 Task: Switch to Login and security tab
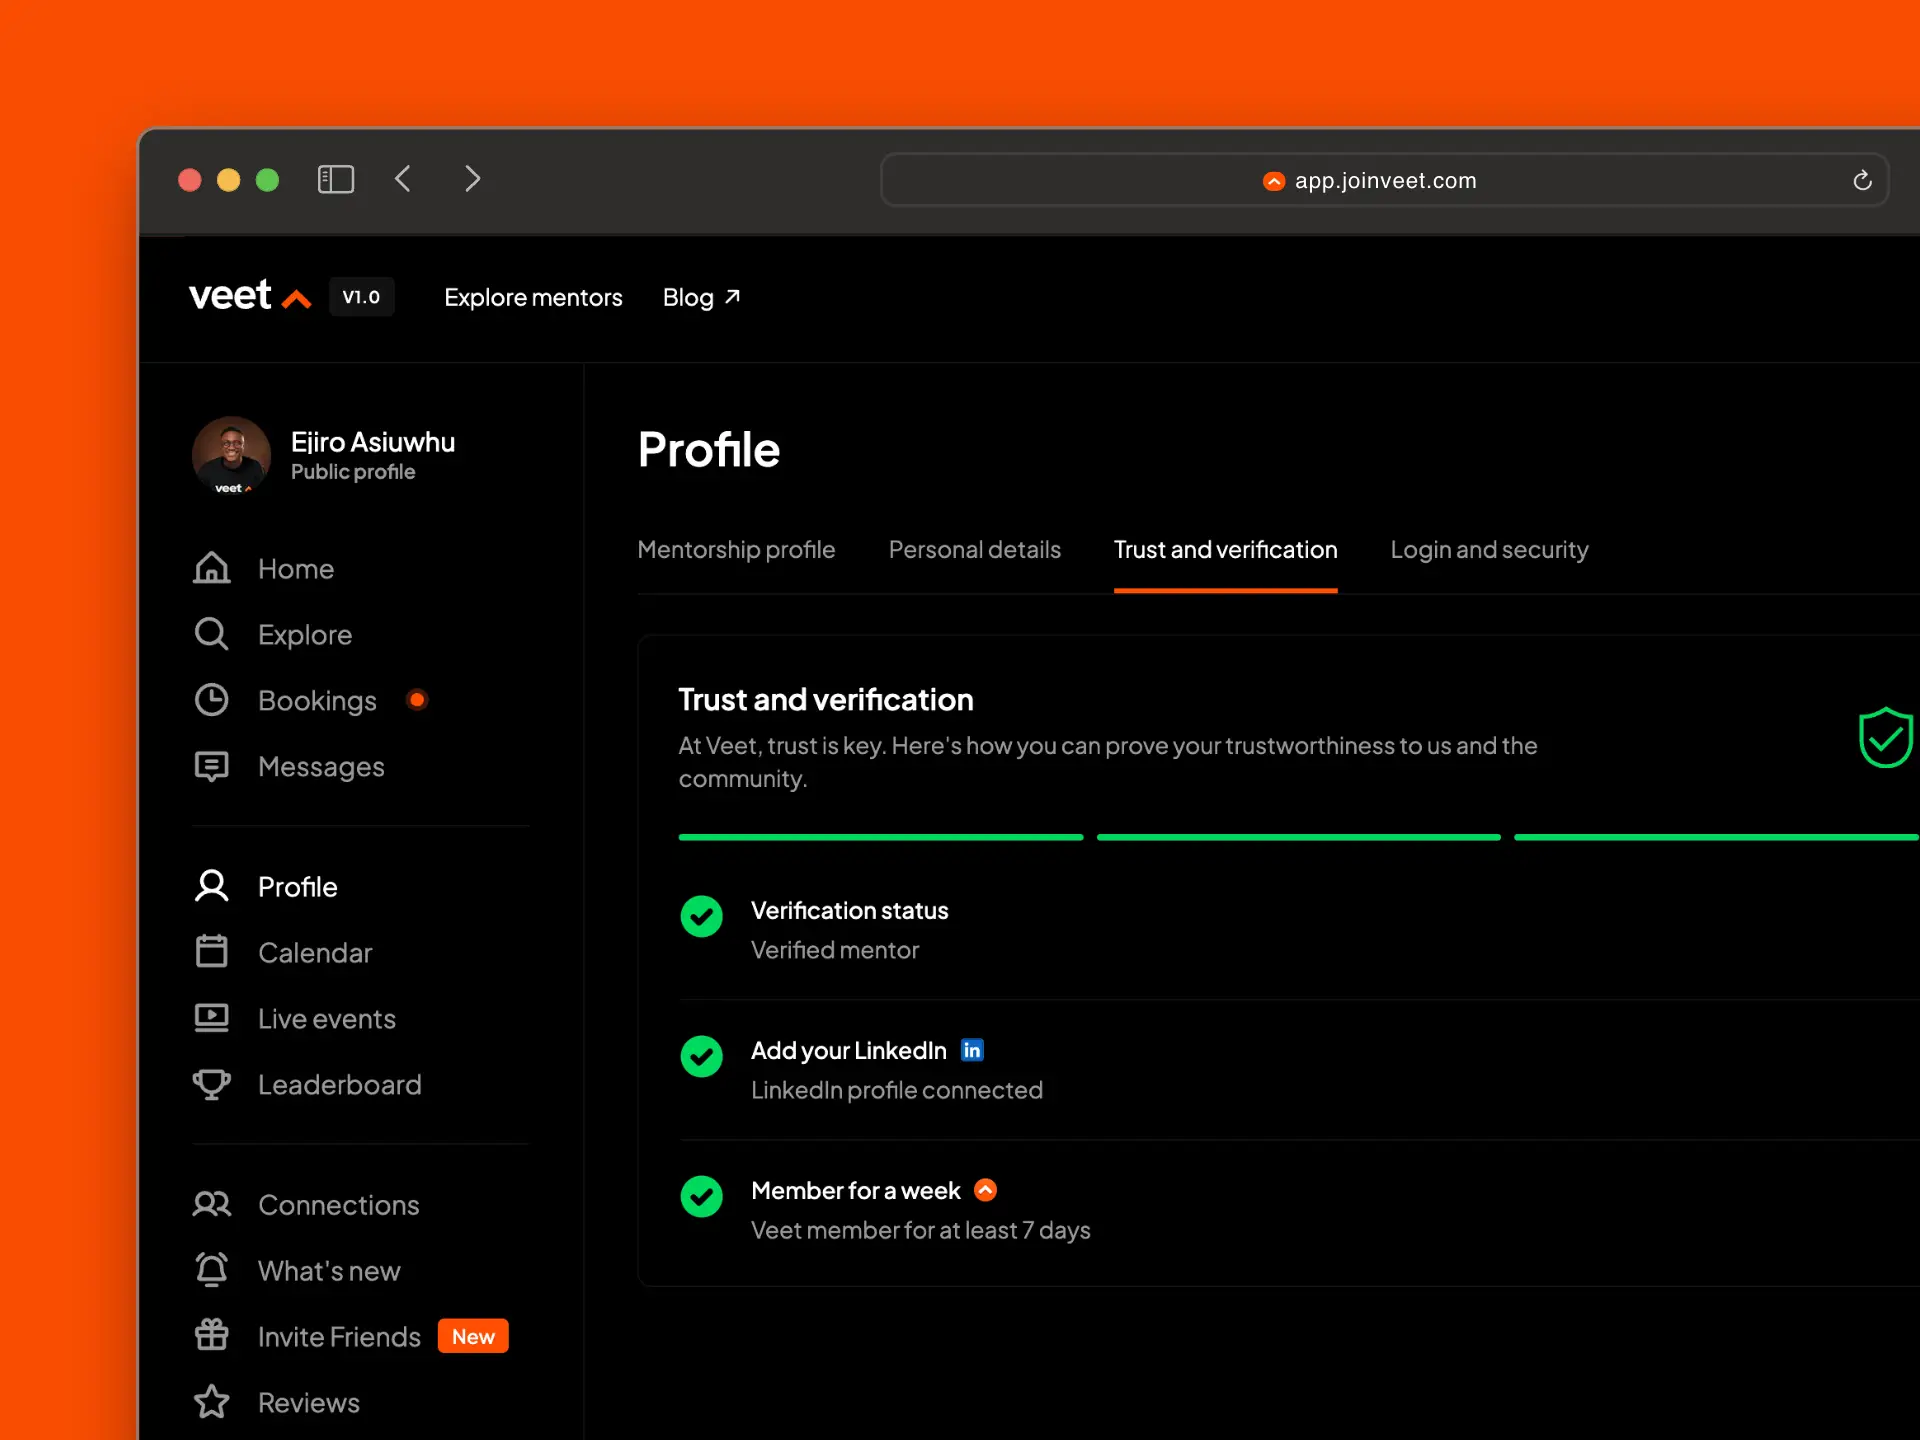point(1489,550)
